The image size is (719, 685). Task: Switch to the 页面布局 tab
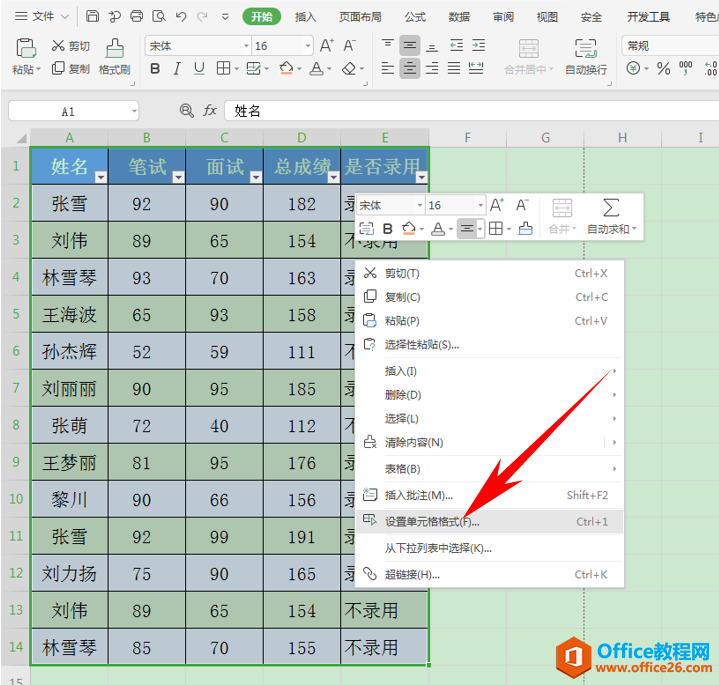click(360, 17)
